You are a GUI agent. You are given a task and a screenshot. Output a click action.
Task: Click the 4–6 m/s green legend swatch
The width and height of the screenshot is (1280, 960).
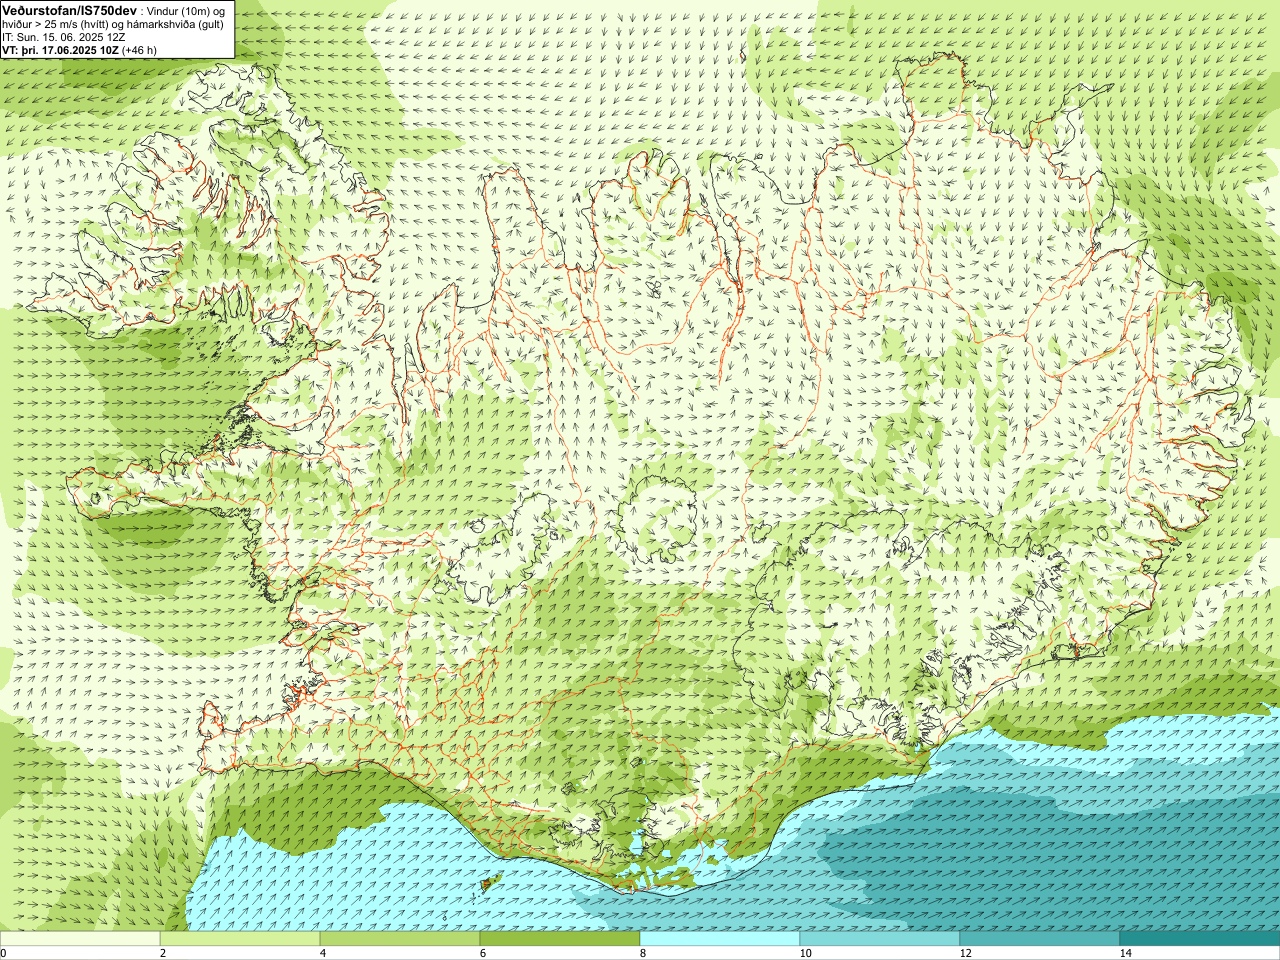coord(400,939)
